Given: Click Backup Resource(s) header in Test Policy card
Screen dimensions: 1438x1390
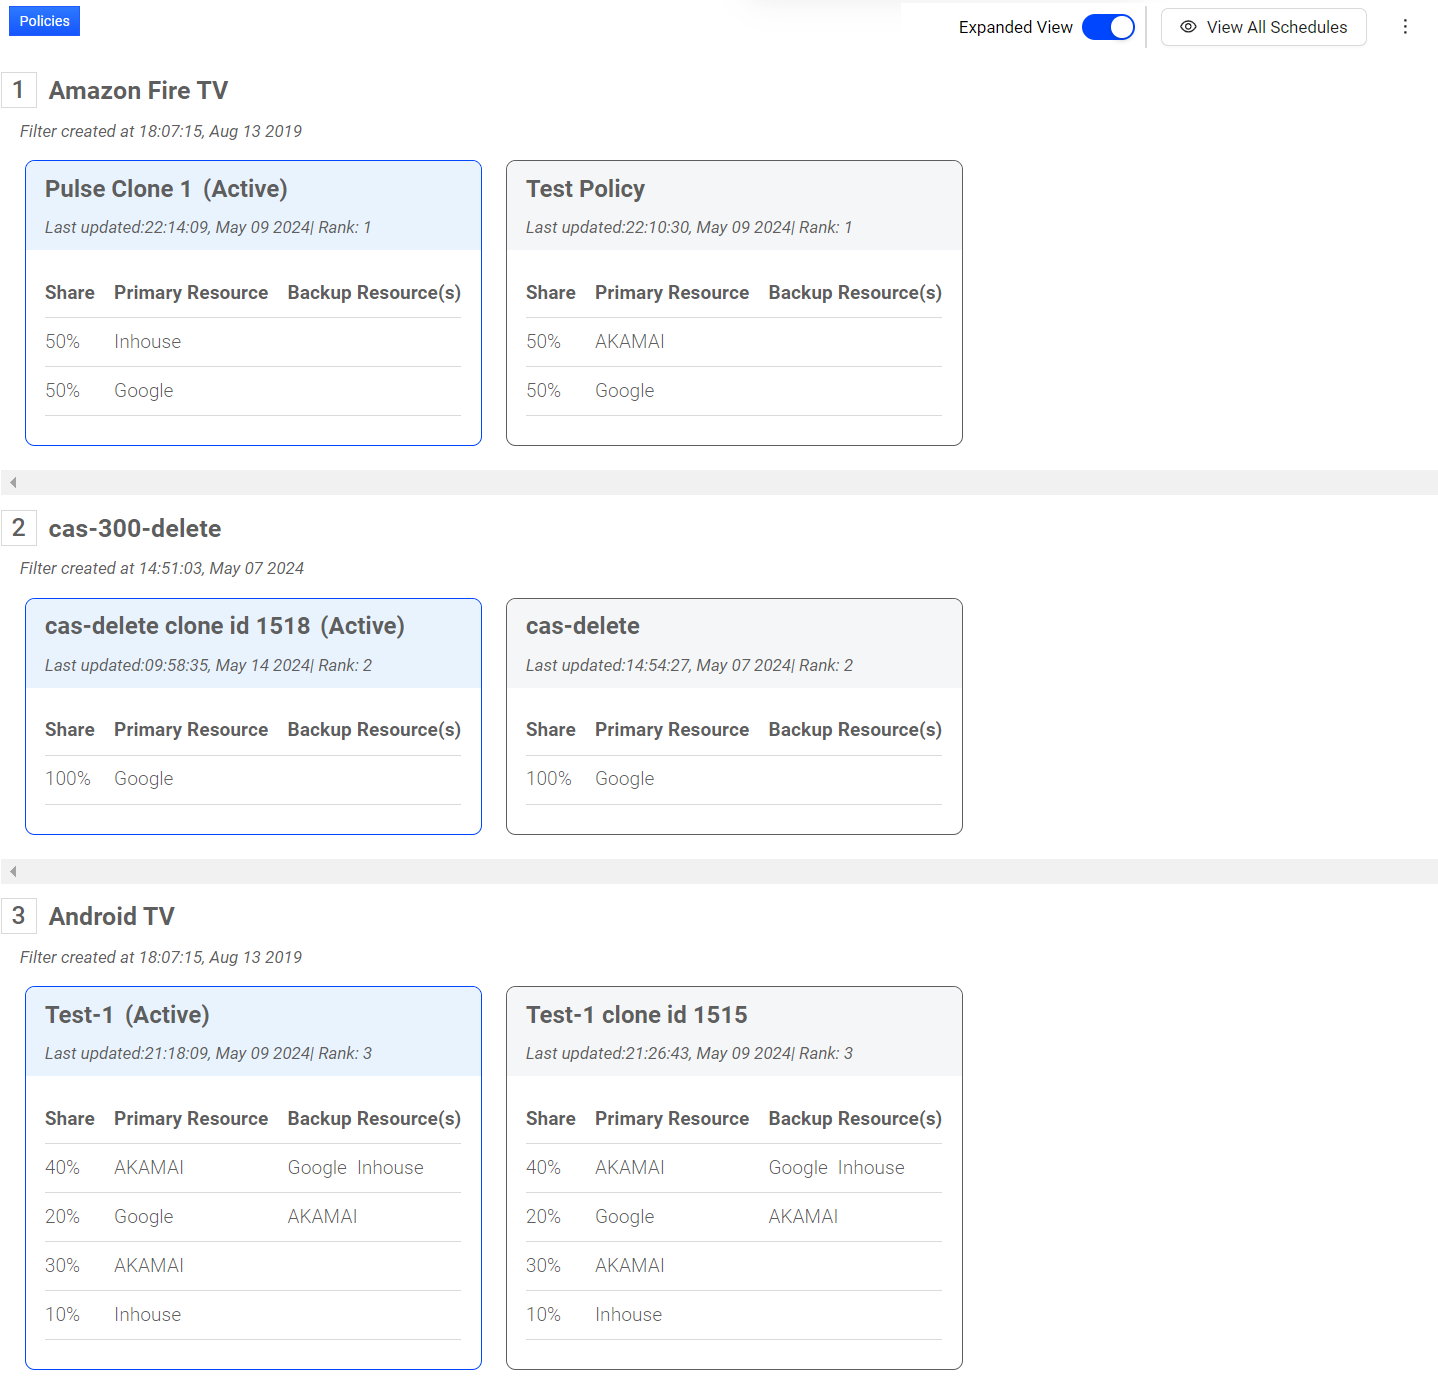Looking at the screenshot, I should [855, 293].
